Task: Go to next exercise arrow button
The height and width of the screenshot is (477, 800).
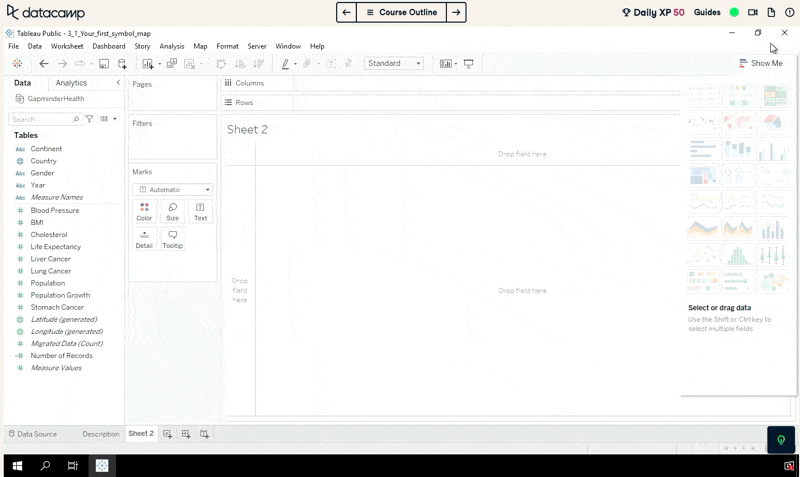Action: pos(456,12)
